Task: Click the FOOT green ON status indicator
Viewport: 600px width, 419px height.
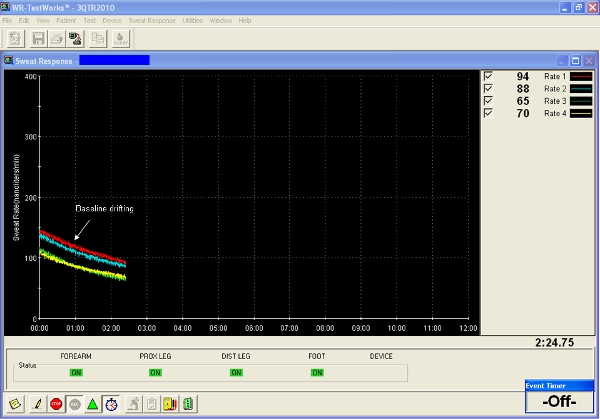Action: coord(317,372)
